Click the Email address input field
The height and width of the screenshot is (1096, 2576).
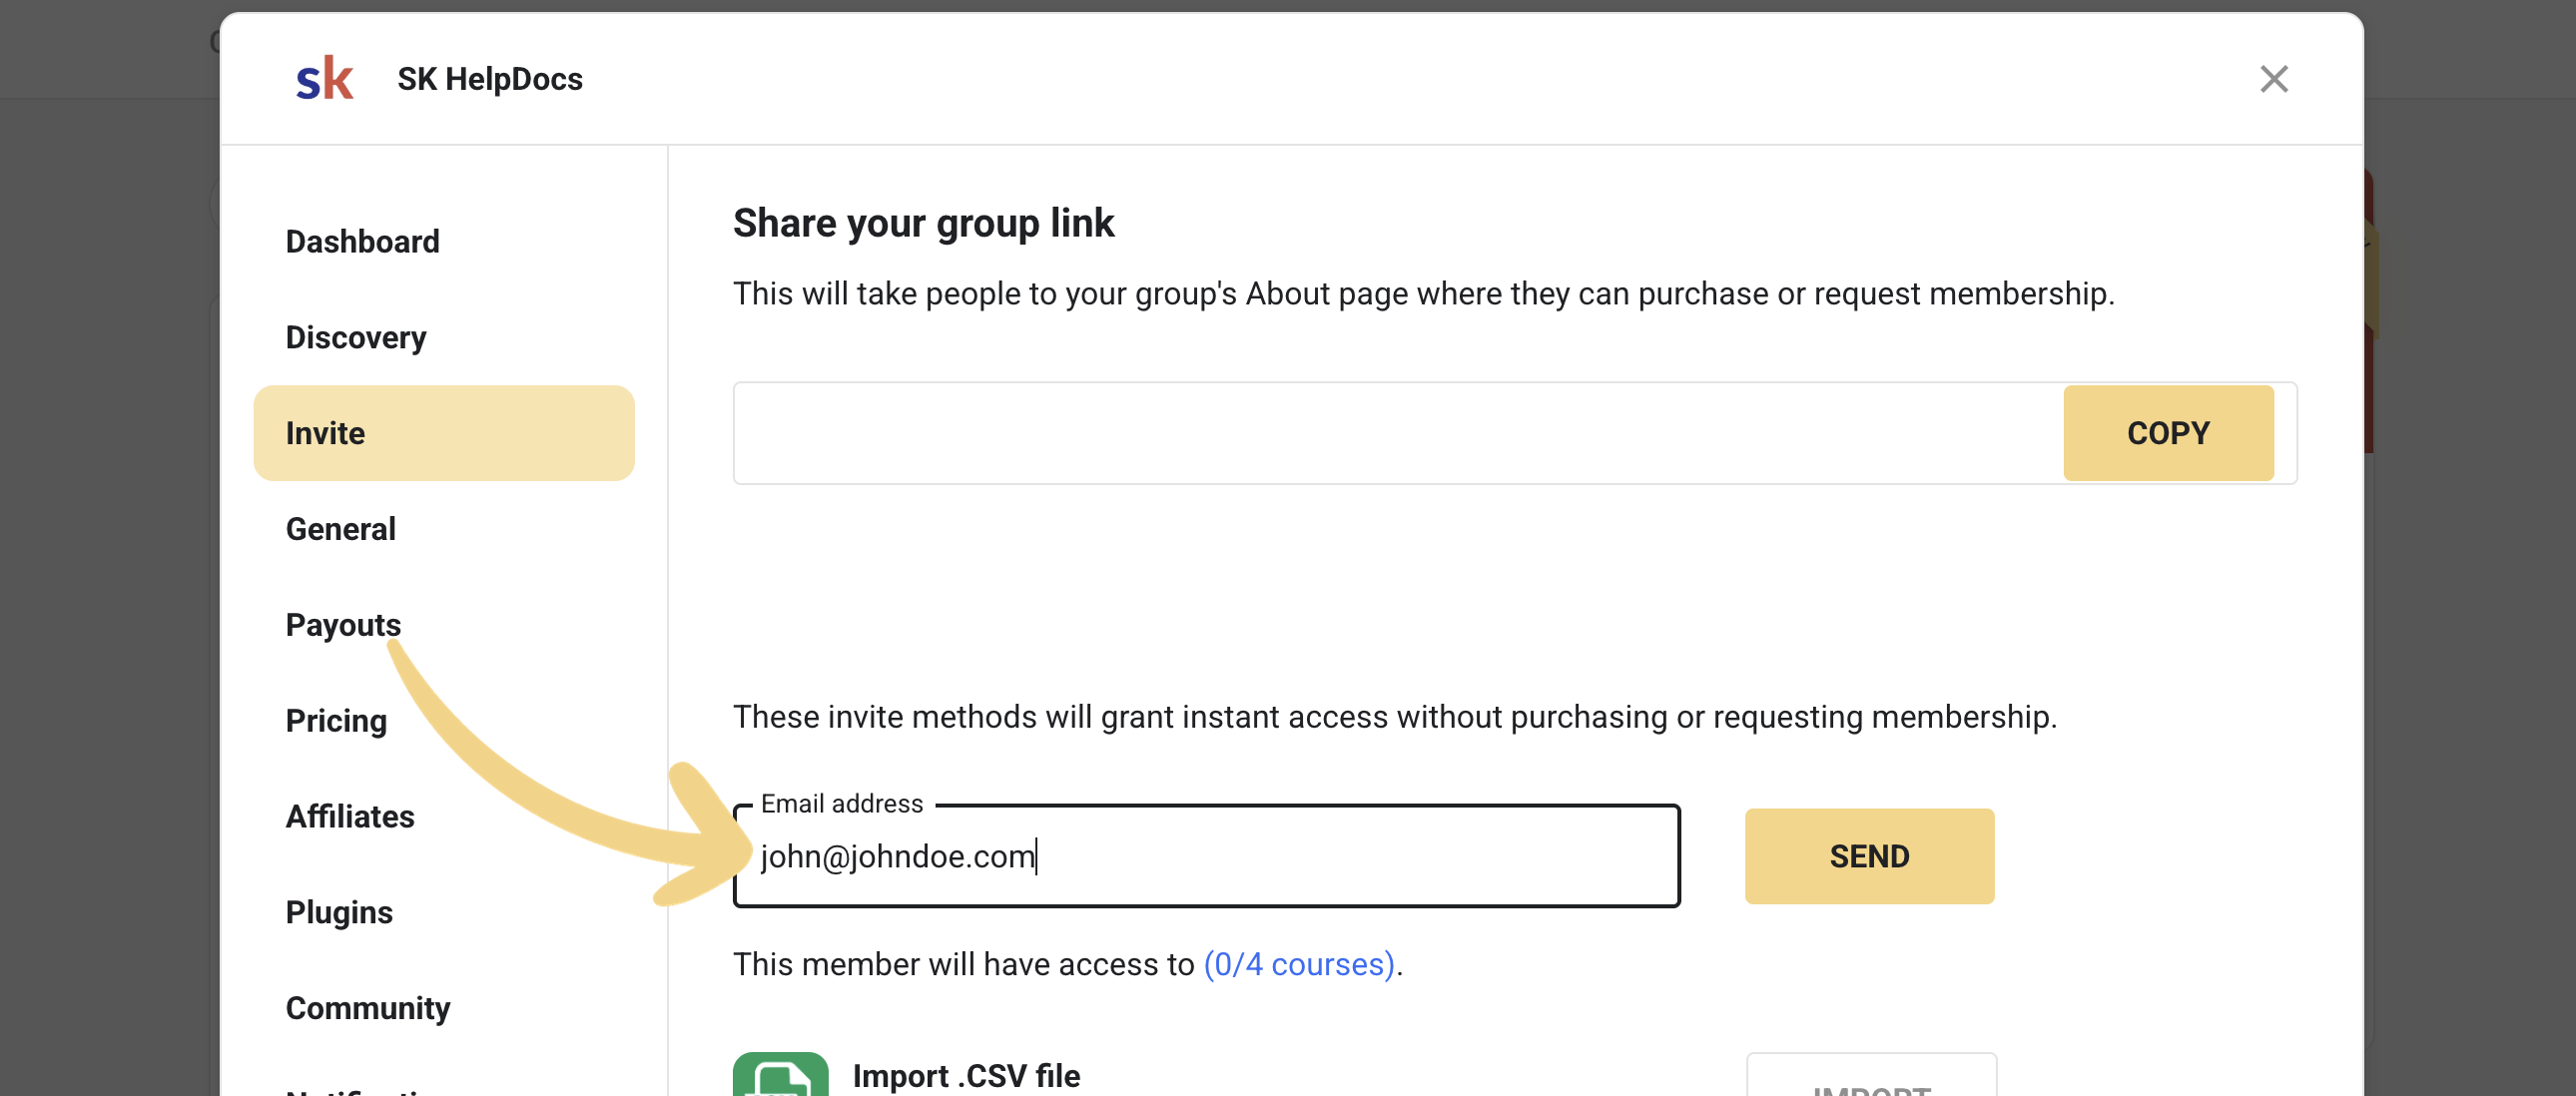point(1206,857)
